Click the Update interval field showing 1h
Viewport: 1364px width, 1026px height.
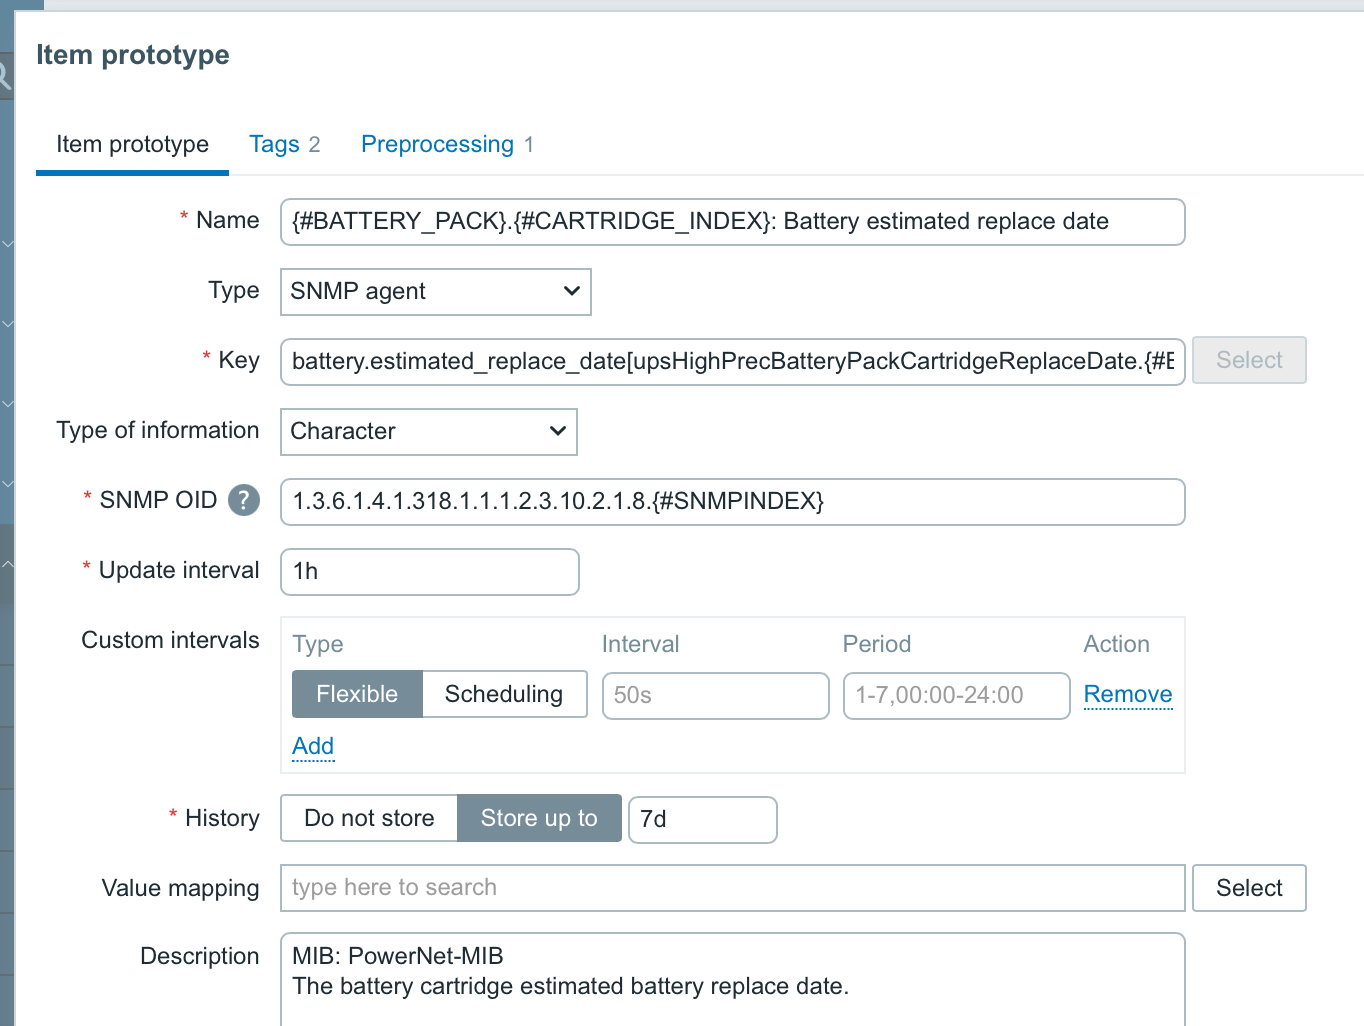(x=430, y=572)
